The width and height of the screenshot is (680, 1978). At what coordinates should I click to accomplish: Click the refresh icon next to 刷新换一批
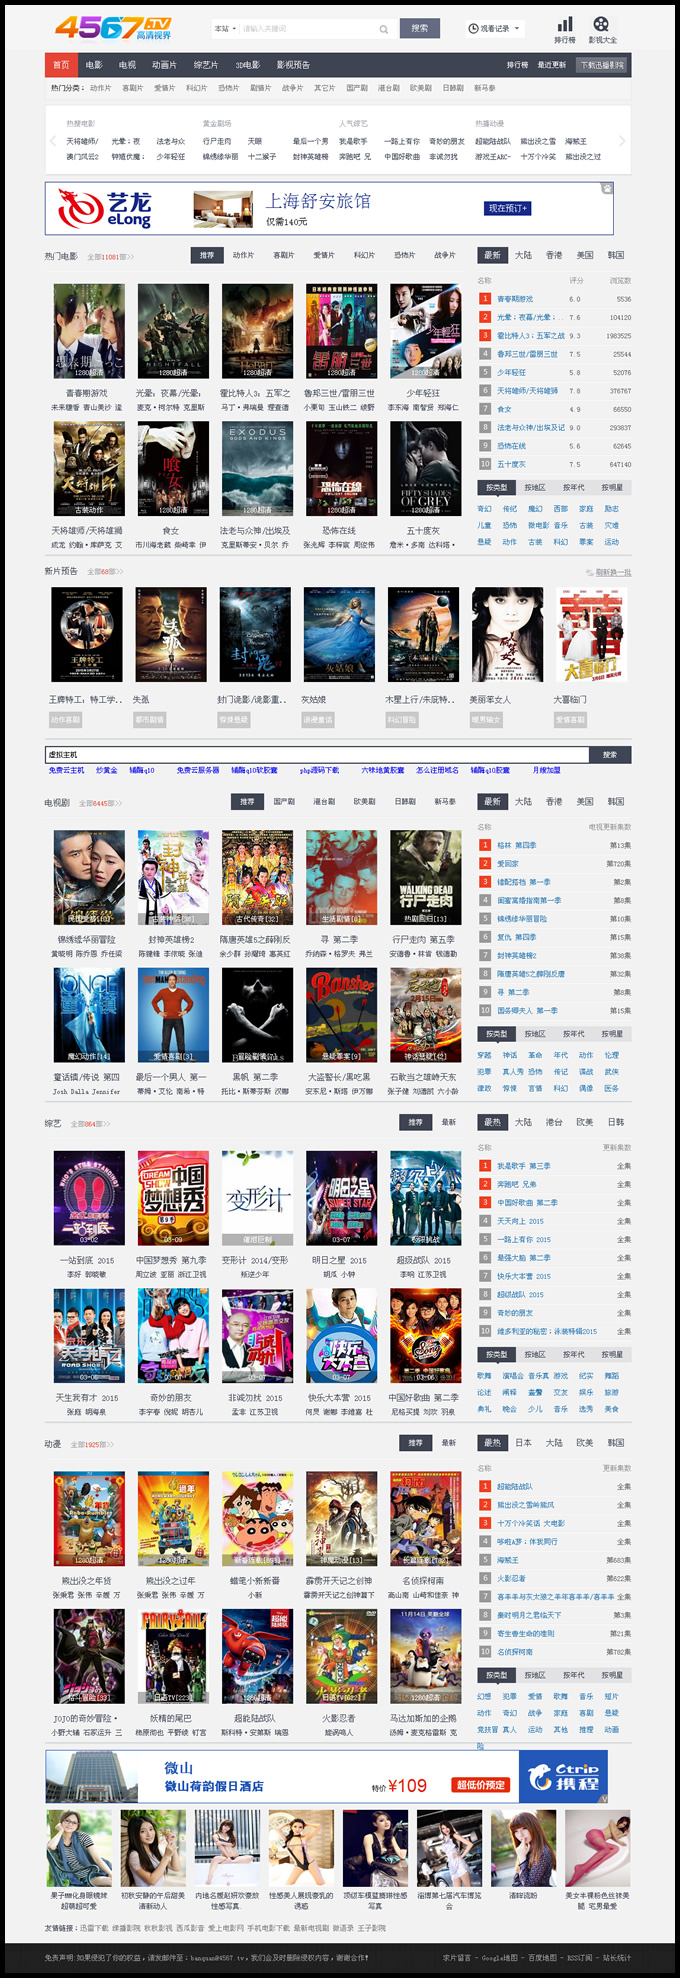click(589, 572)
